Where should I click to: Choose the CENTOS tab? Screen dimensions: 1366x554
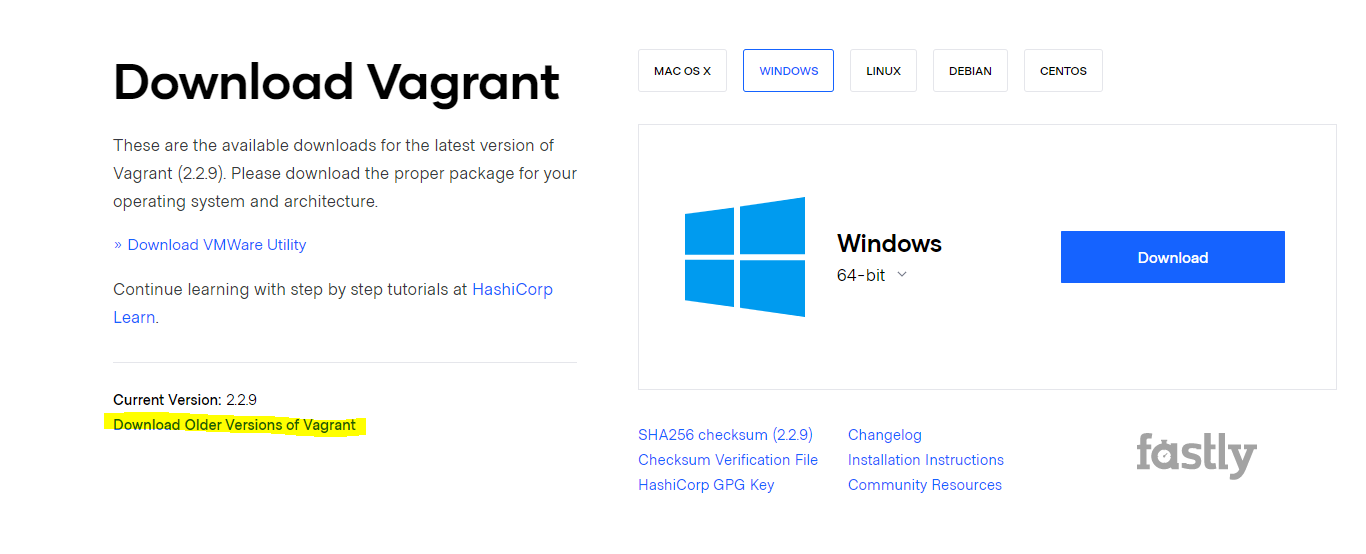click(1063, 71)
